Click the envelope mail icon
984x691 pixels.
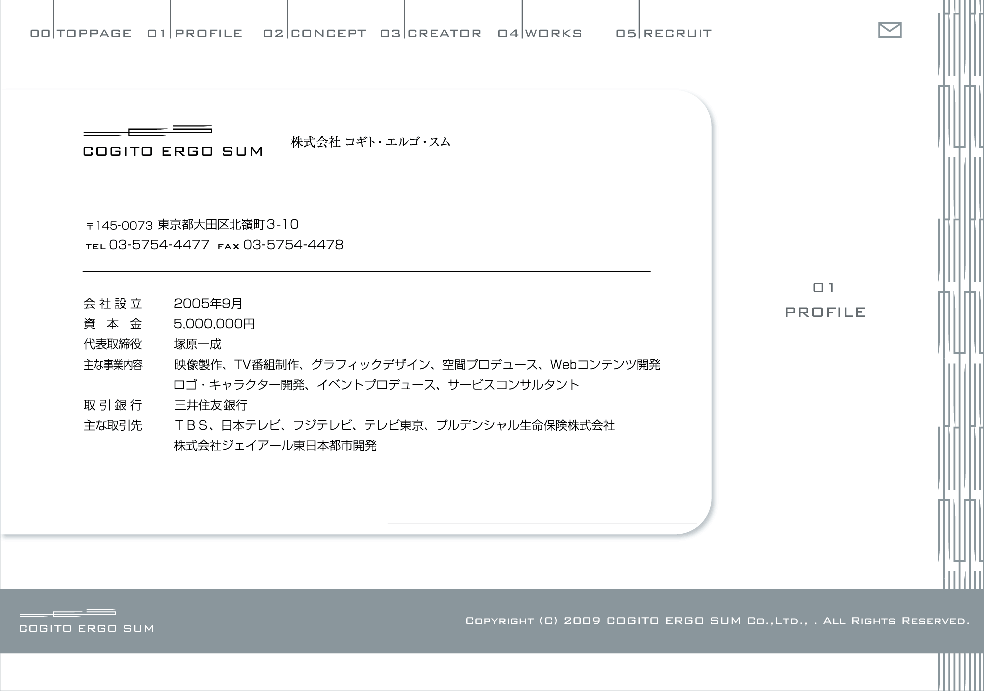pyautogui.click(x=889, y=30)
